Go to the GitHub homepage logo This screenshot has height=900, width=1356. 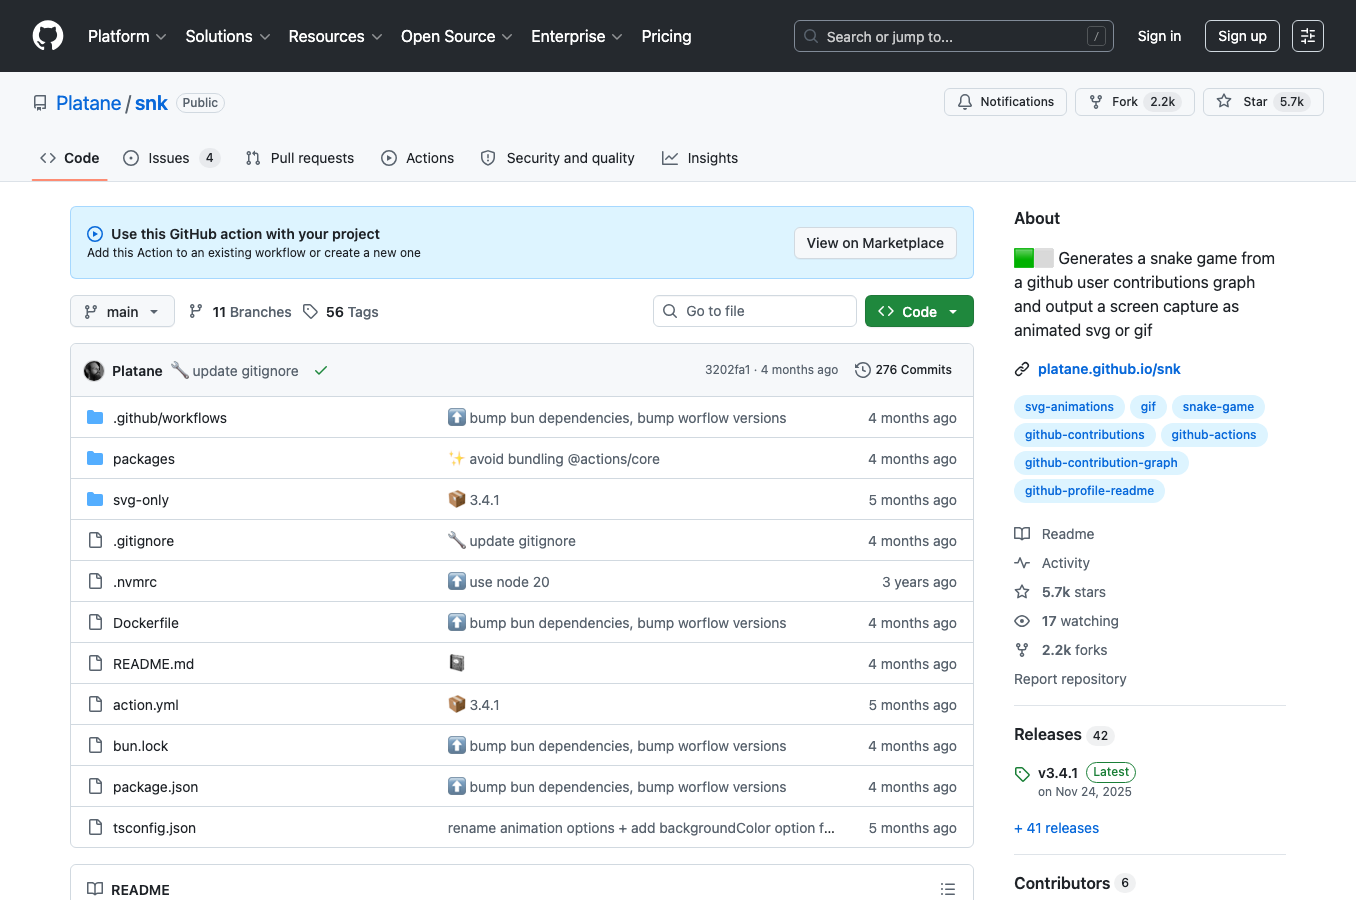click(x=48, y=36)
